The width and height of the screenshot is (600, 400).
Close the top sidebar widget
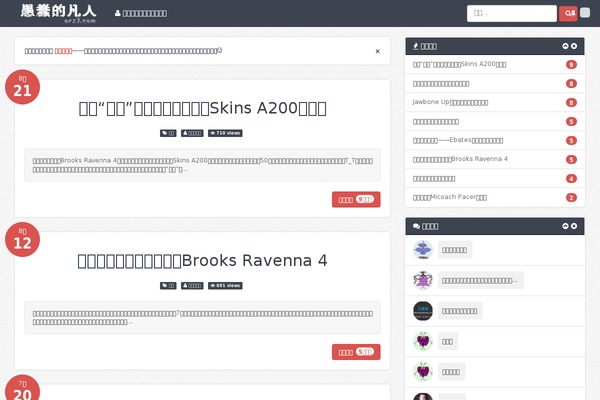pos(574,46)
